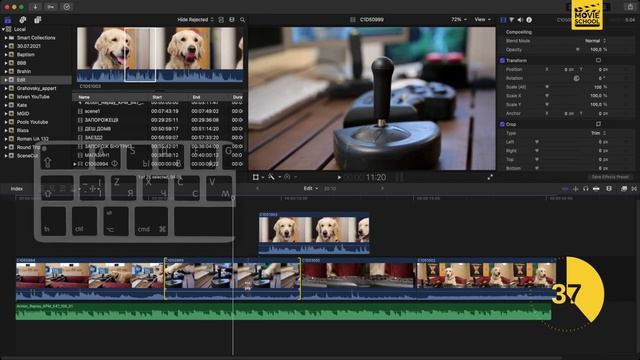
Task: Show the Transitions browser
Action: [x=634, y=189]
